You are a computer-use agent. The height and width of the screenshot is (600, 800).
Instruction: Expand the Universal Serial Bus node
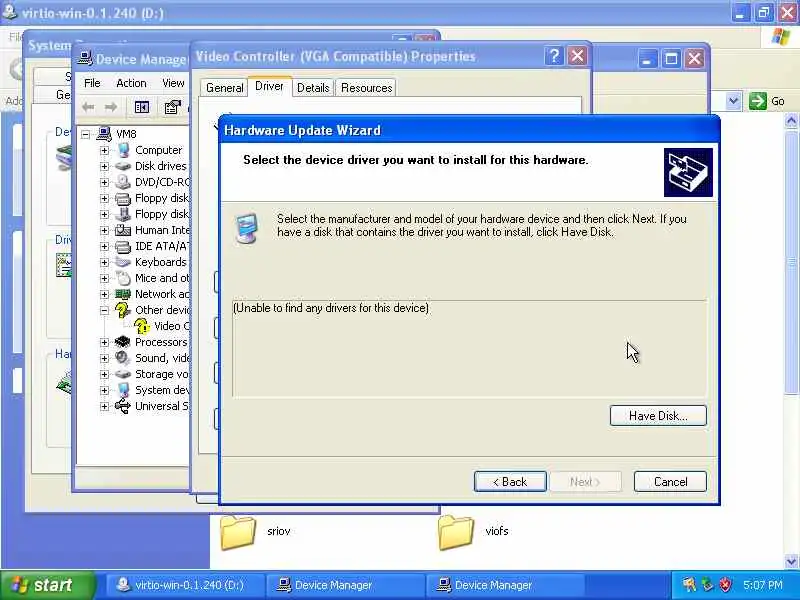tap(104, 407)
